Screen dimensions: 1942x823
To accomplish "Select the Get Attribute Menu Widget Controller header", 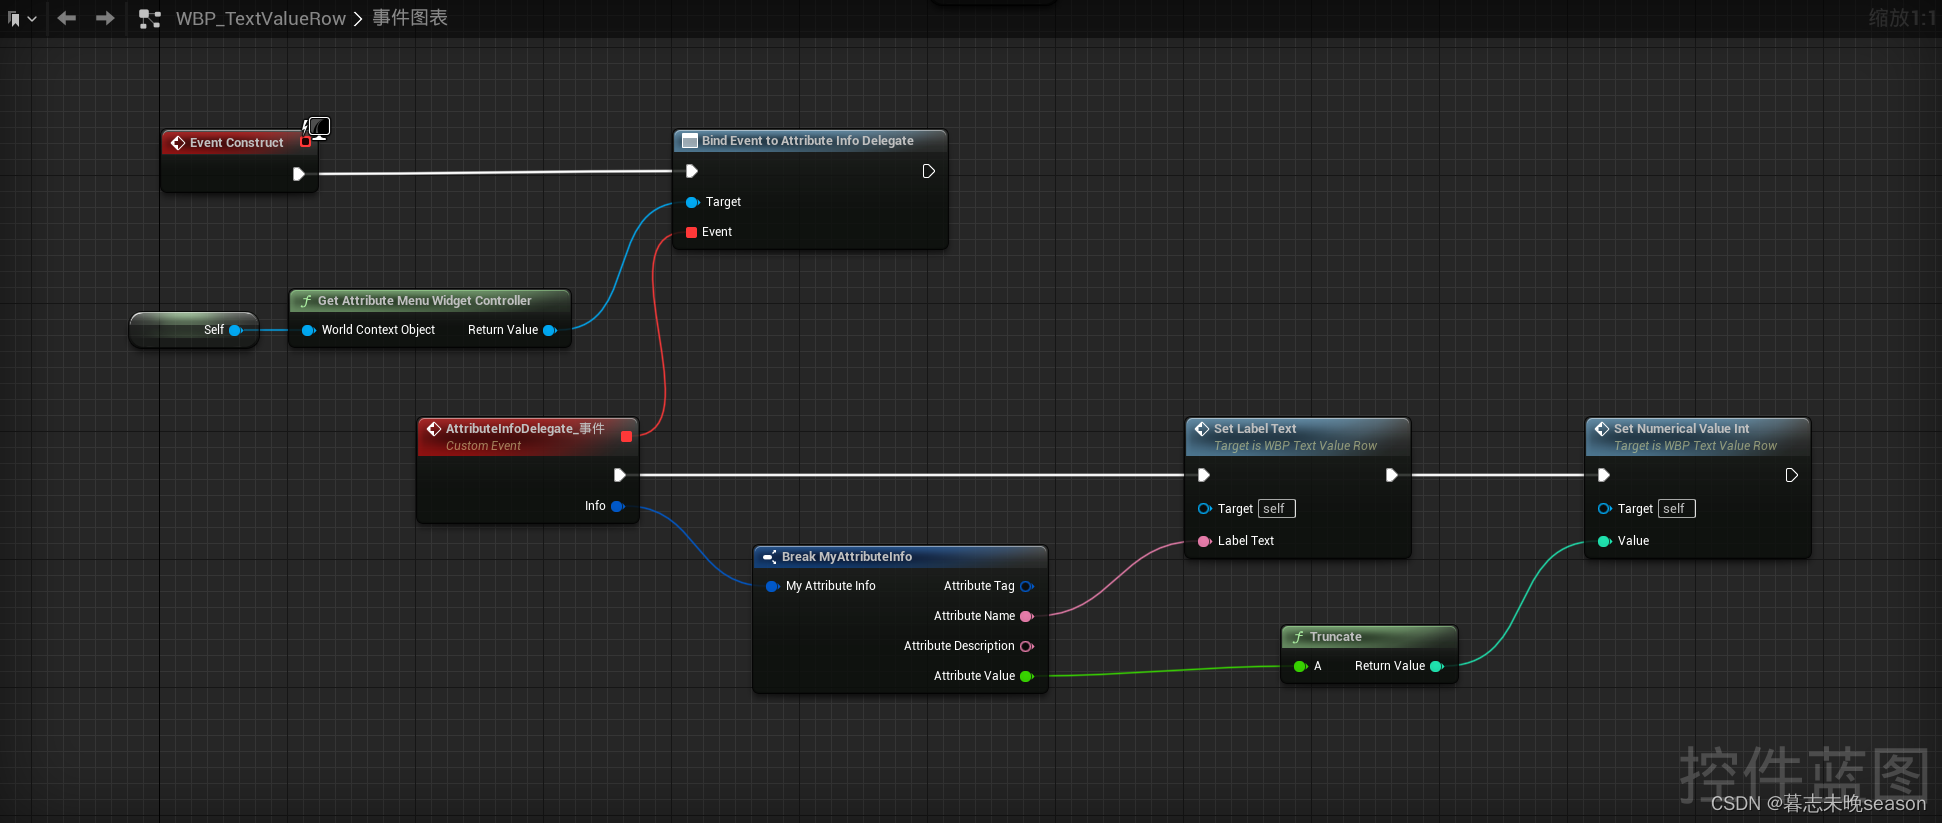I will click(429, 300).
